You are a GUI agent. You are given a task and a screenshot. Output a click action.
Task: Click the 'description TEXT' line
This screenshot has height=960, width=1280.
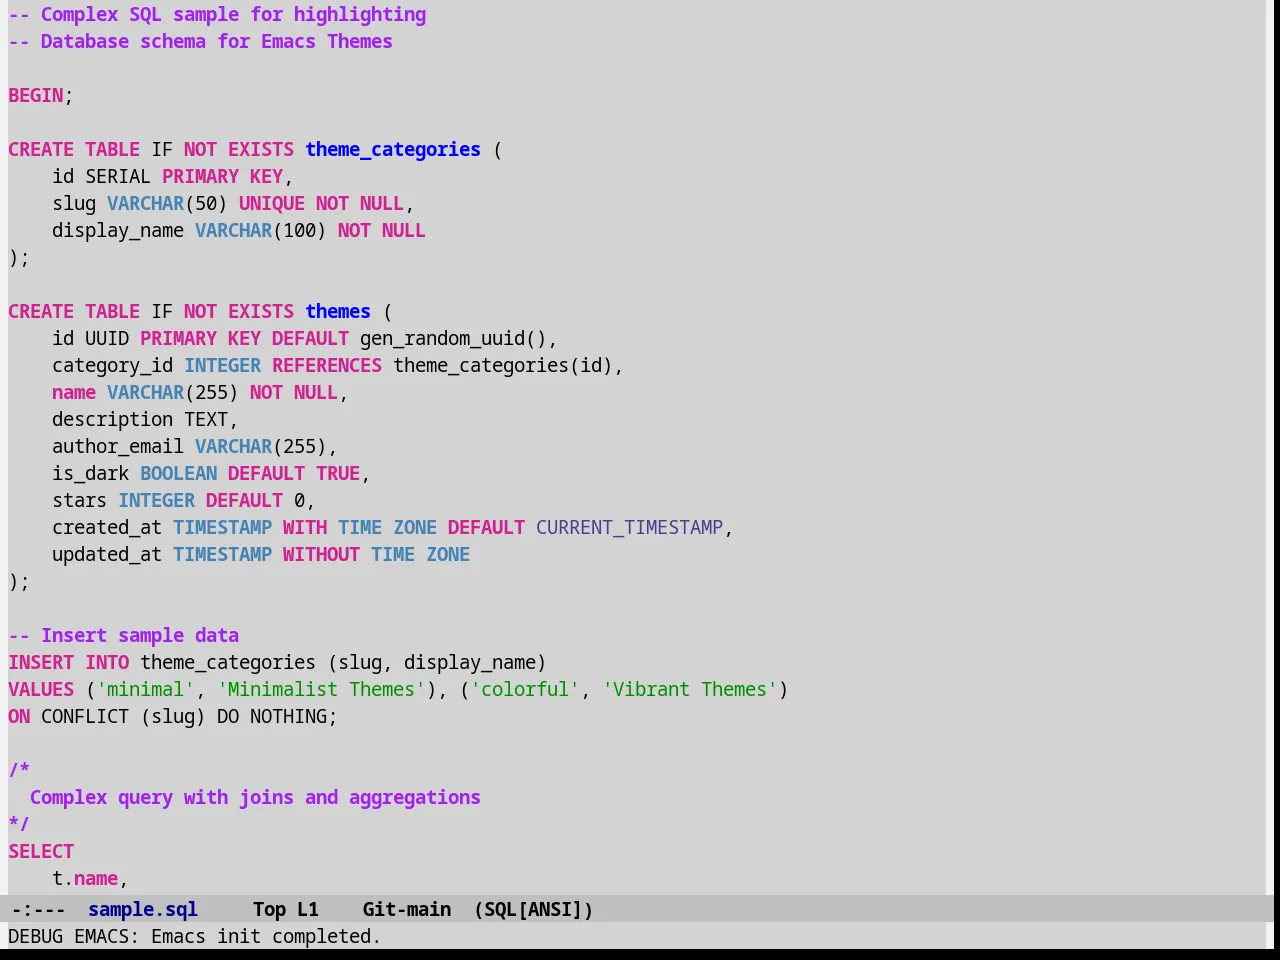[x=145, y=419]
